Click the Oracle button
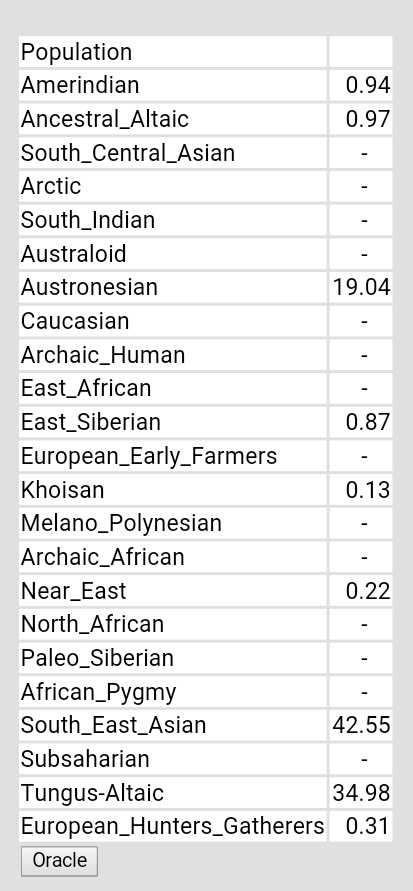The width and height of the screenshot is (413, 891). pyautogui.click(x=59, y=861)
